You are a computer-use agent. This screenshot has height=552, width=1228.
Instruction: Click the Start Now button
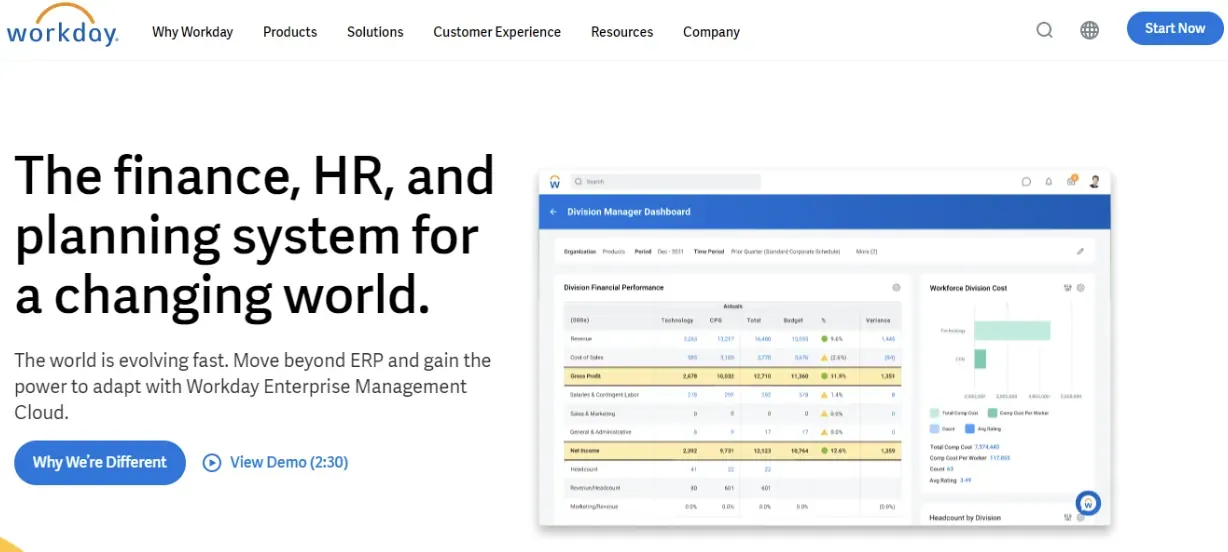pyautogui.click(x=1175, y=28)
